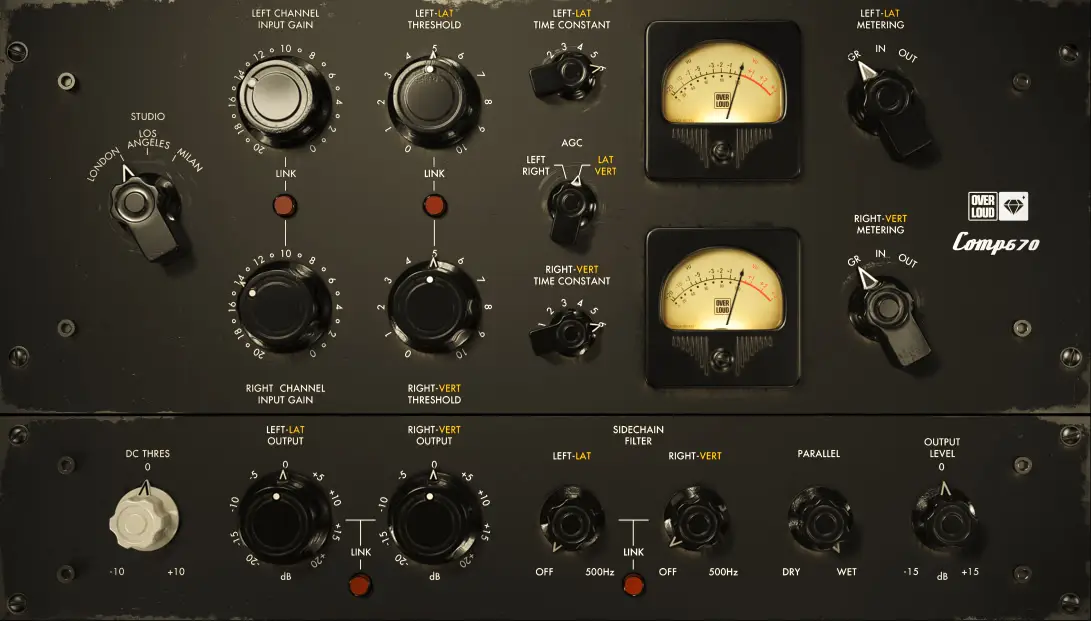This screenshot has width=1091, height=621.
Task: Click the Right-Vert Threshold knob
Action: [434, 307]
